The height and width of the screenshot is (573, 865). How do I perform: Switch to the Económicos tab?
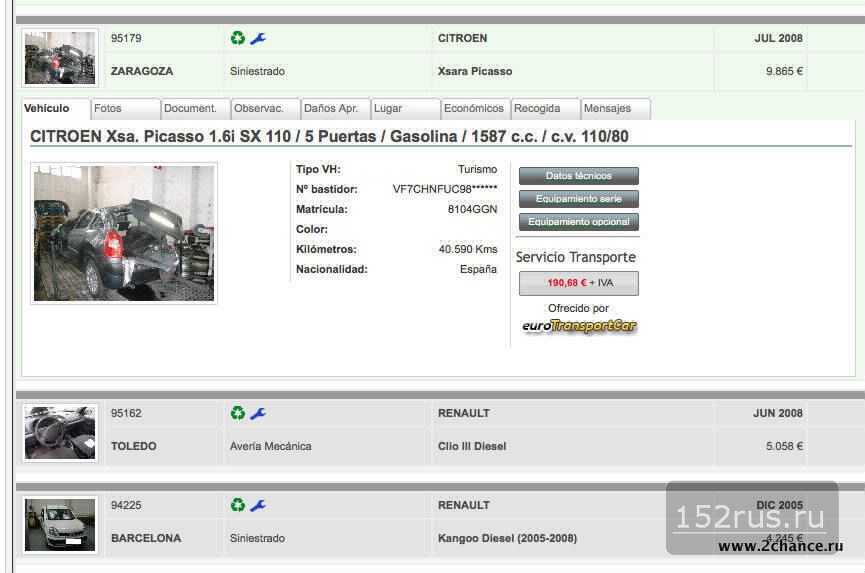tap(476, 109)
